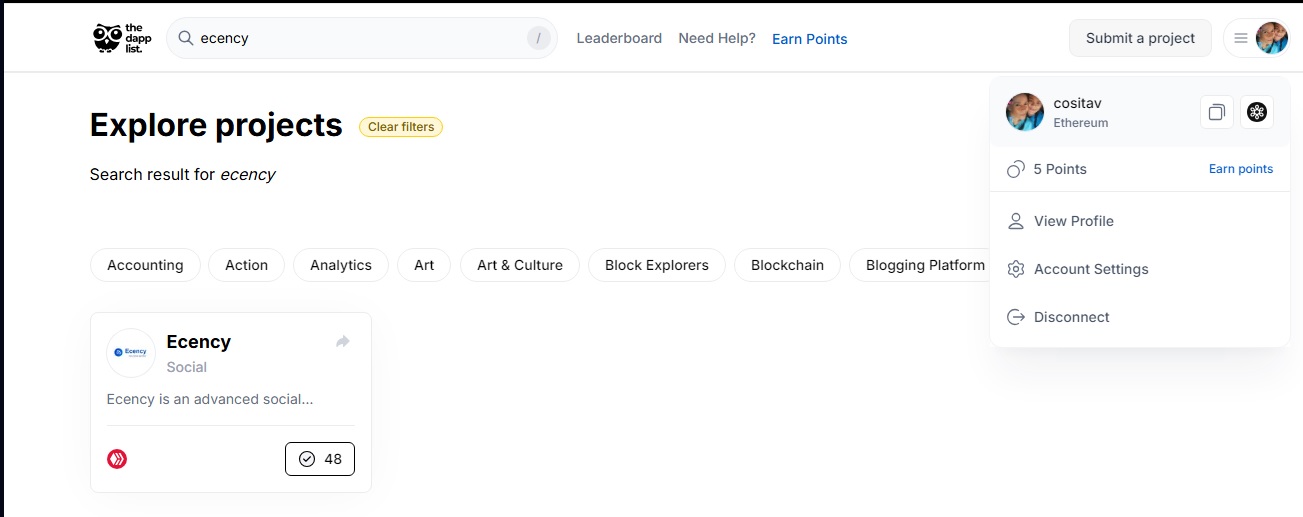Filter by Art & Culture category
The width and height of the screenshot is (1303, 517).
pos(520,265)
